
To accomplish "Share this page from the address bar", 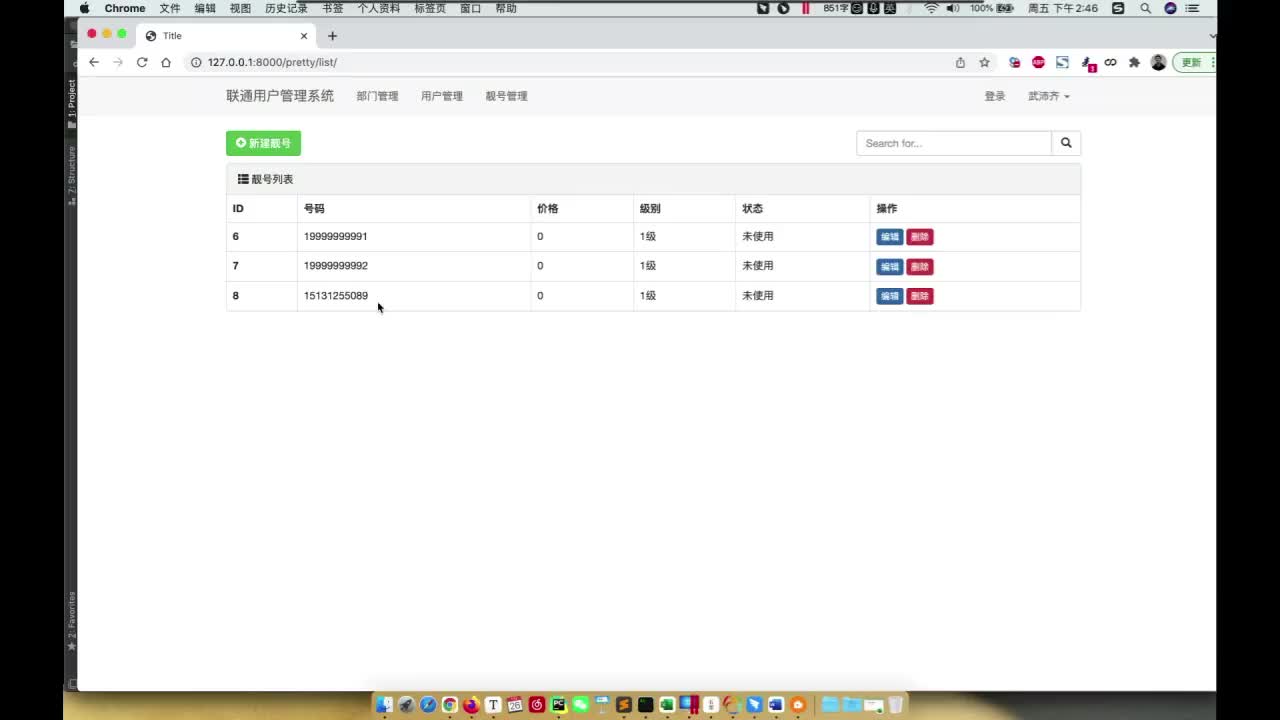I will 960,62.
